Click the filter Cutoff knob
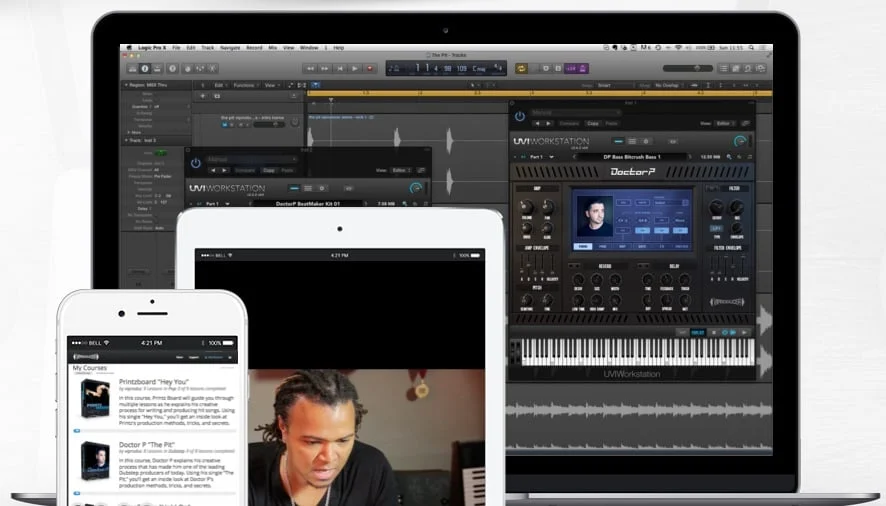The width and height of the screenshot is (886, 506). pyautogui.click(x=716, y=207)
